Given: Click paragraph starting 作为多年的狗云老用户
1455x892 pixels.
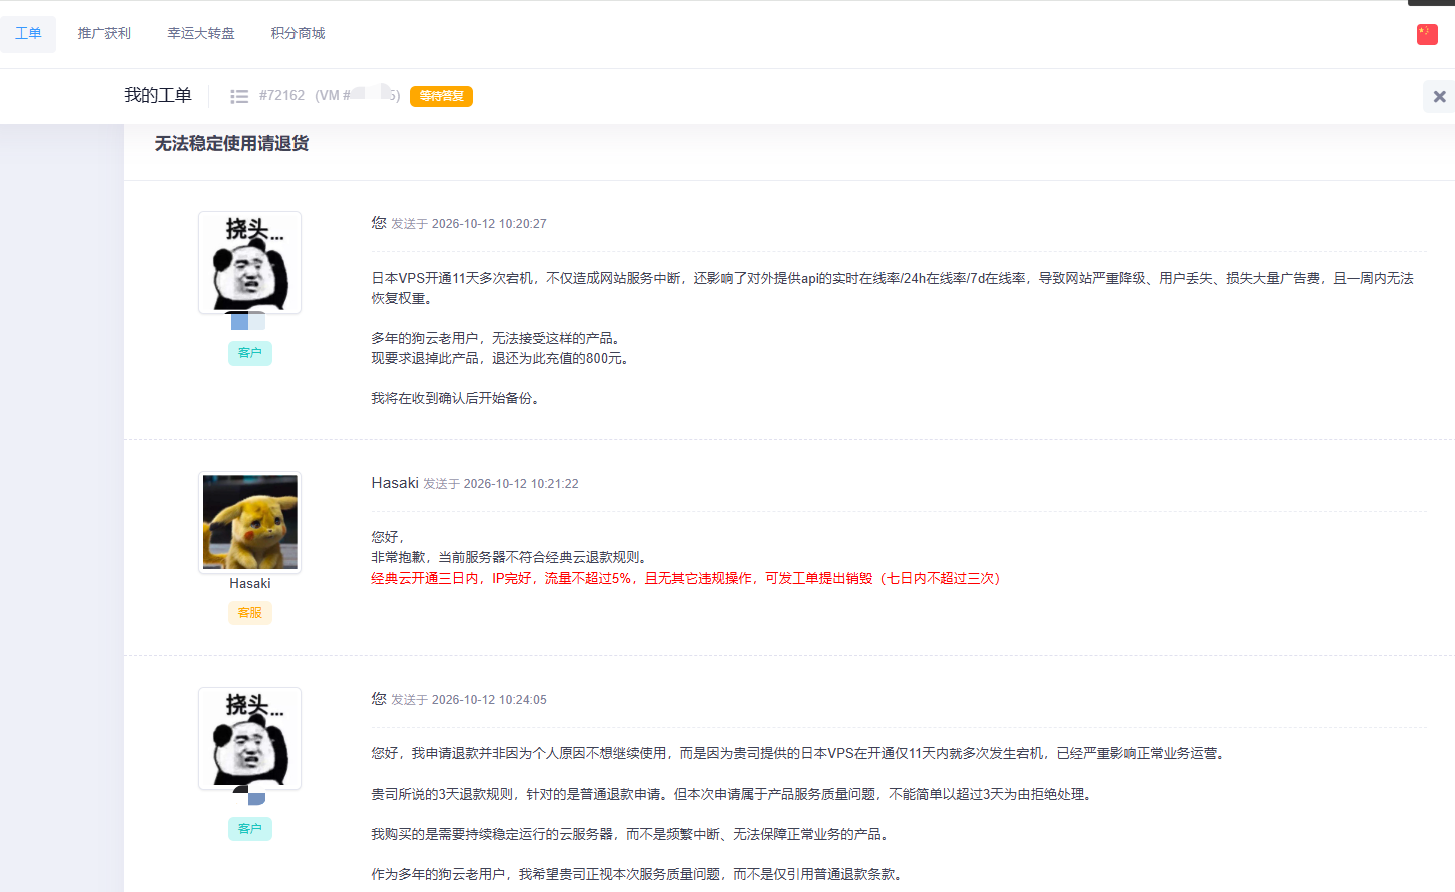Looking at the screenshot, I should [x=639, y=874].
